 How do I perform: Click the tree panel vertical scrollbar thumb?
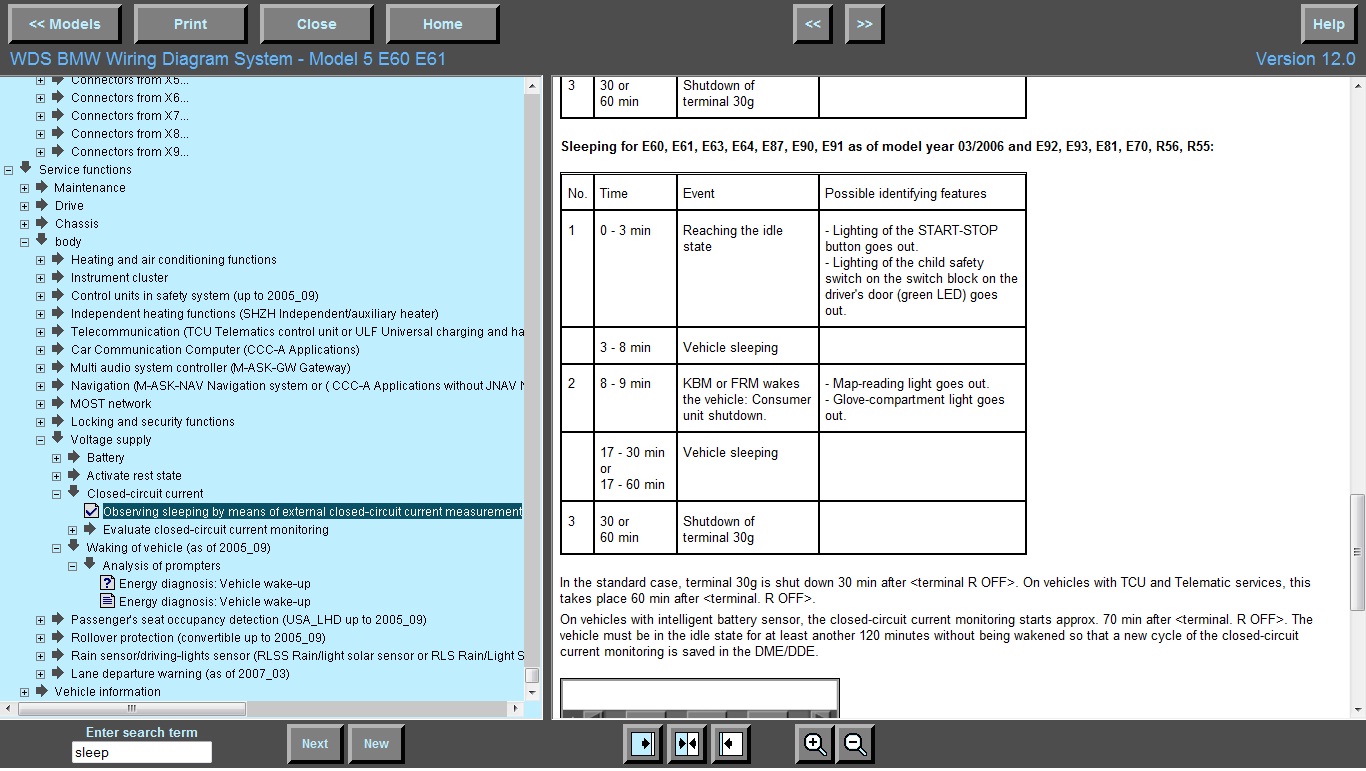tap(533, 675)
